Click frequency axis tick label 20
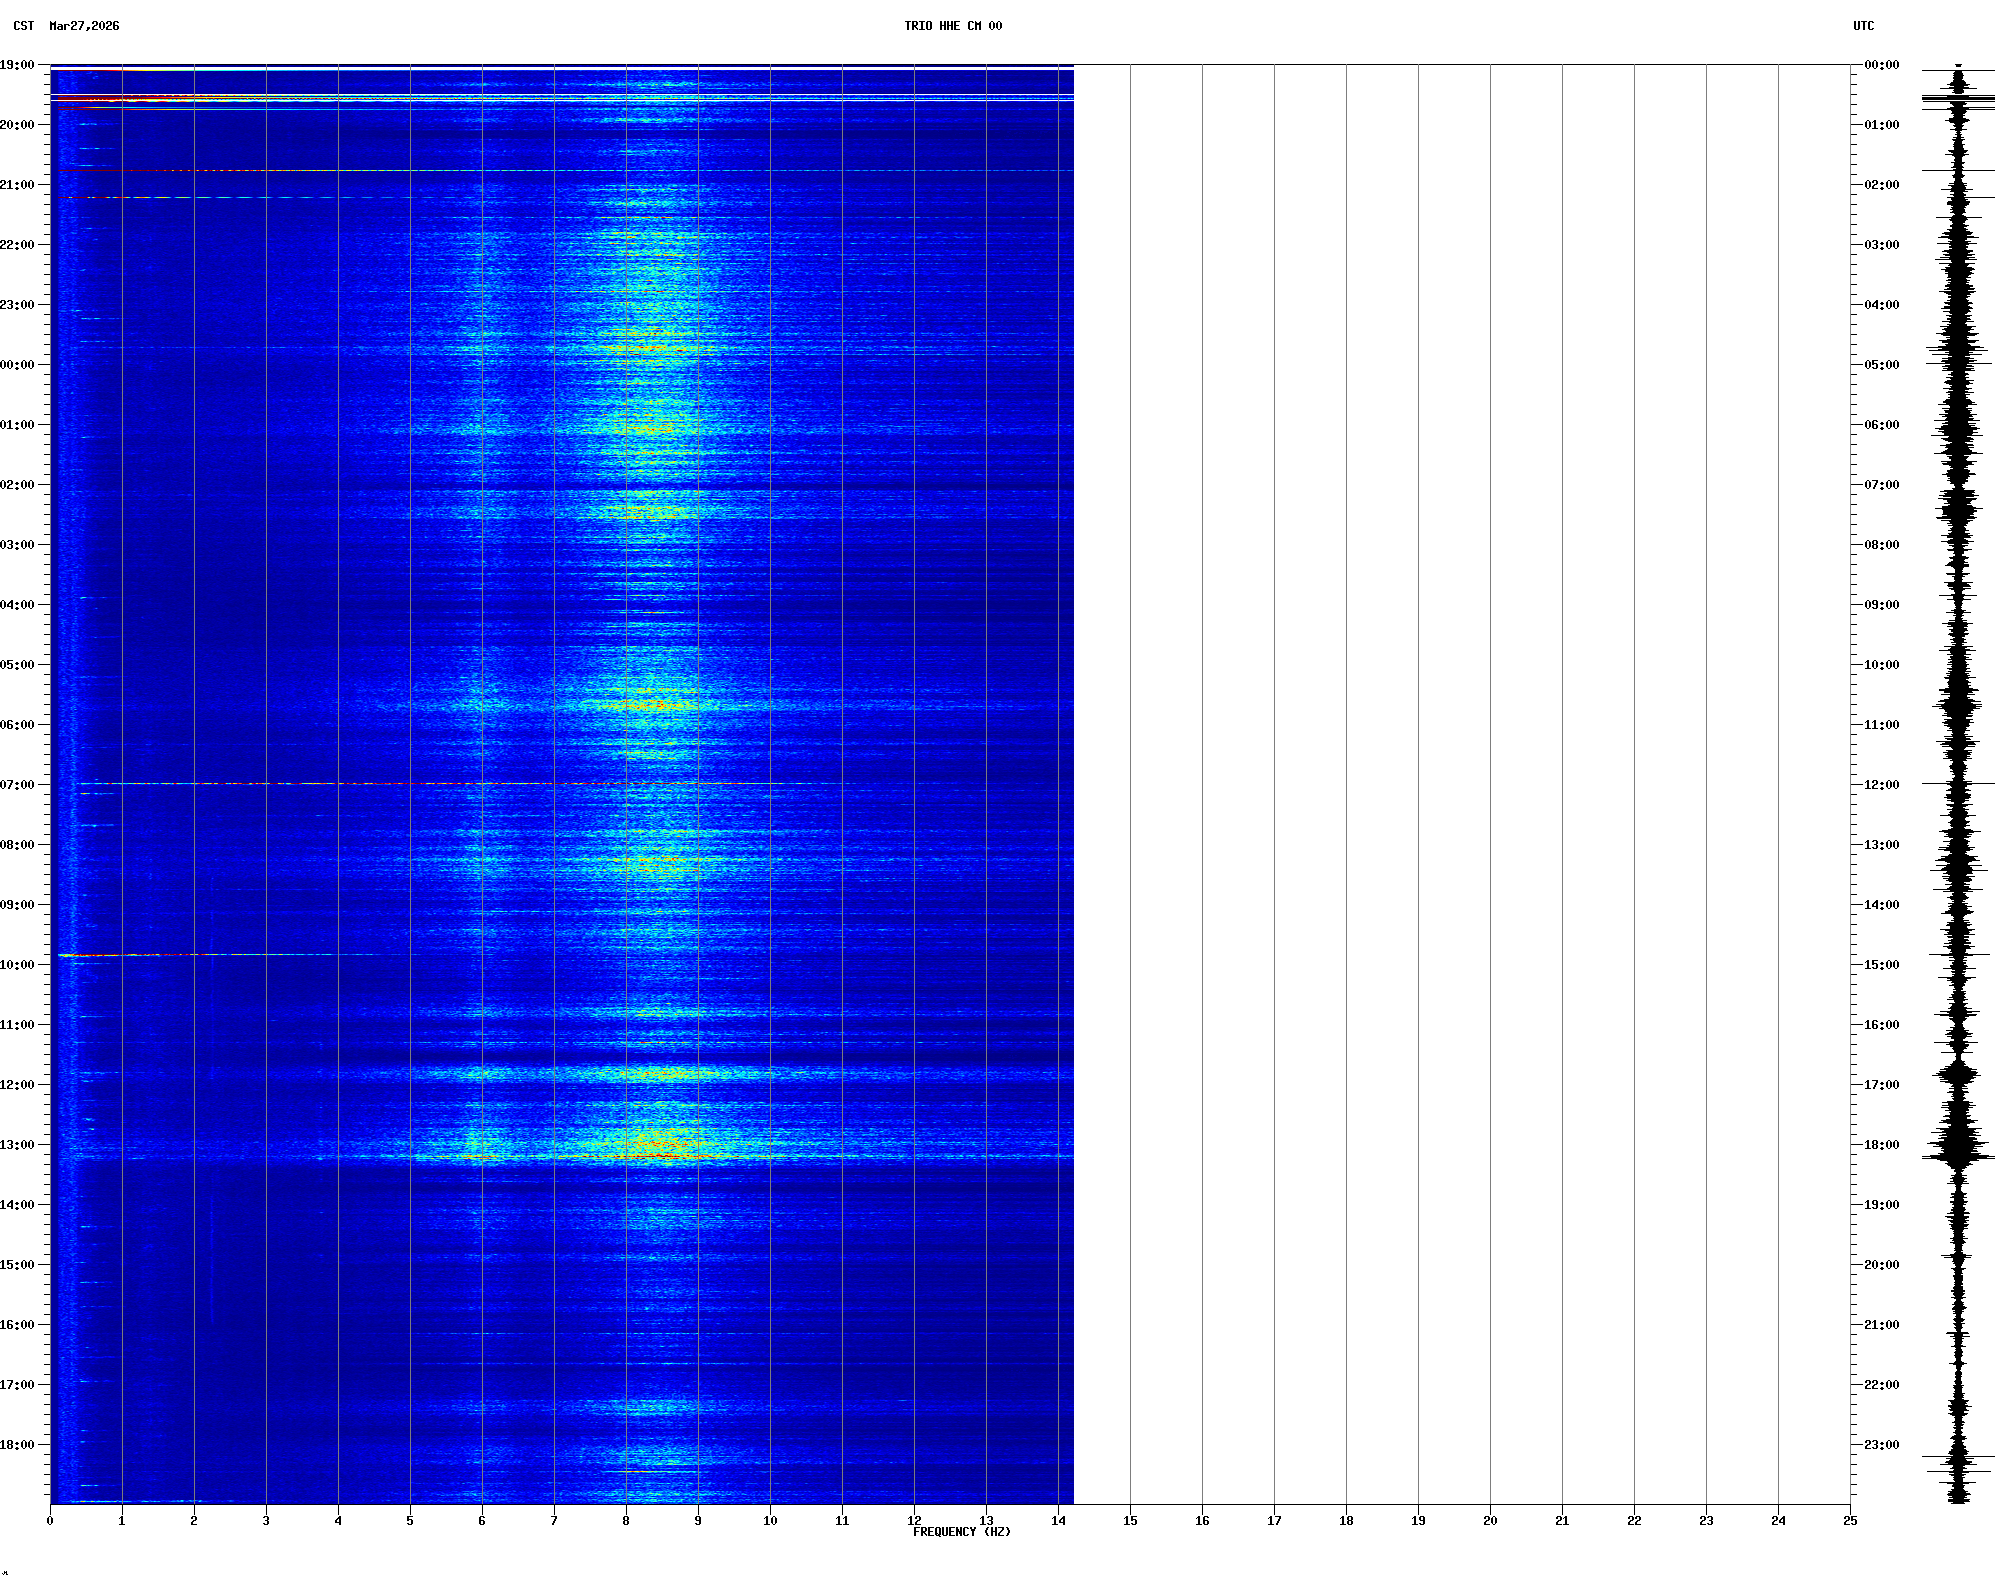 [x=1490, y=1521]
